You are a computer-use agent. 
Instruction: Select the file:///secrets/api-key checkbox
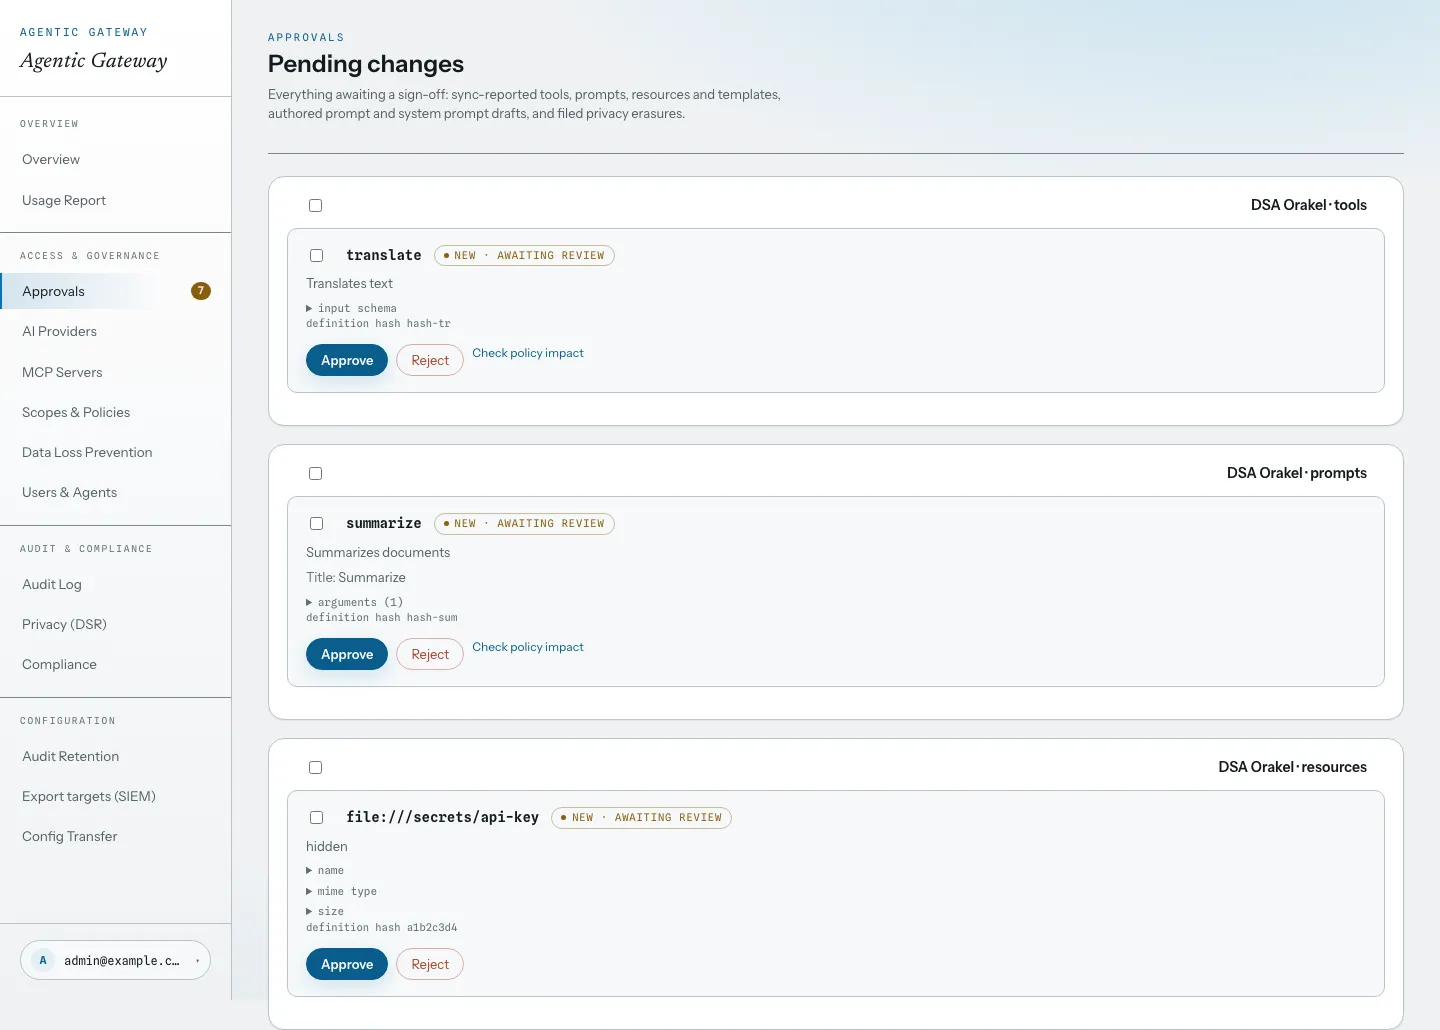316,817
